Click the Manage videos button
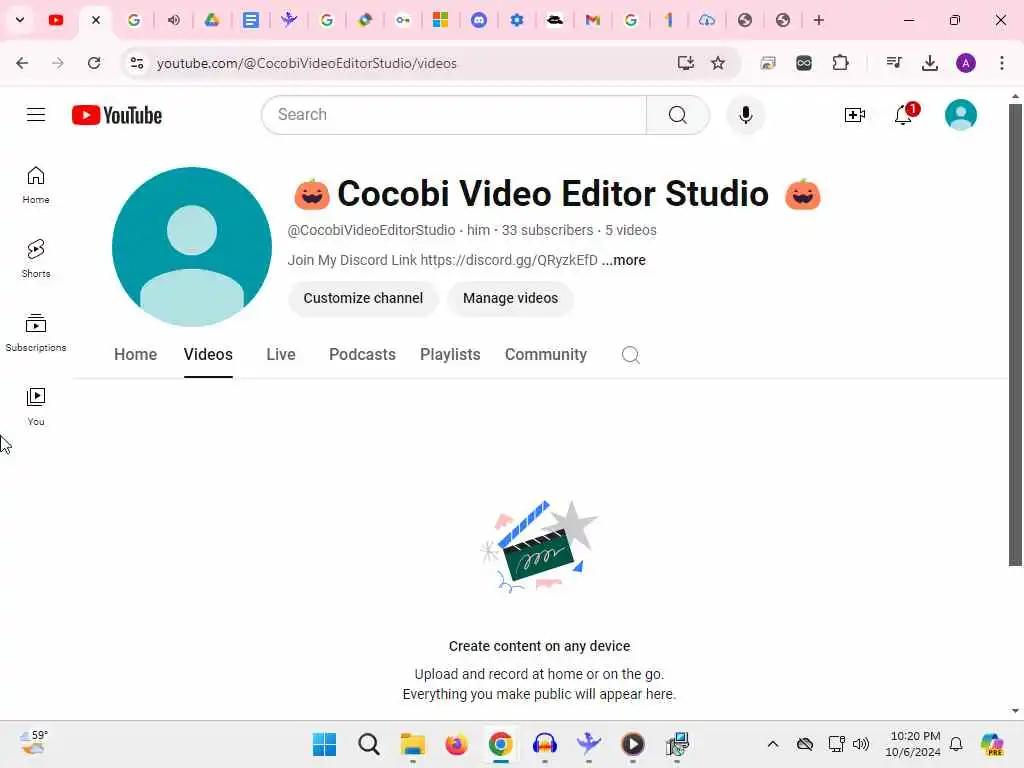1024x768 pixels. click(510, 298)
